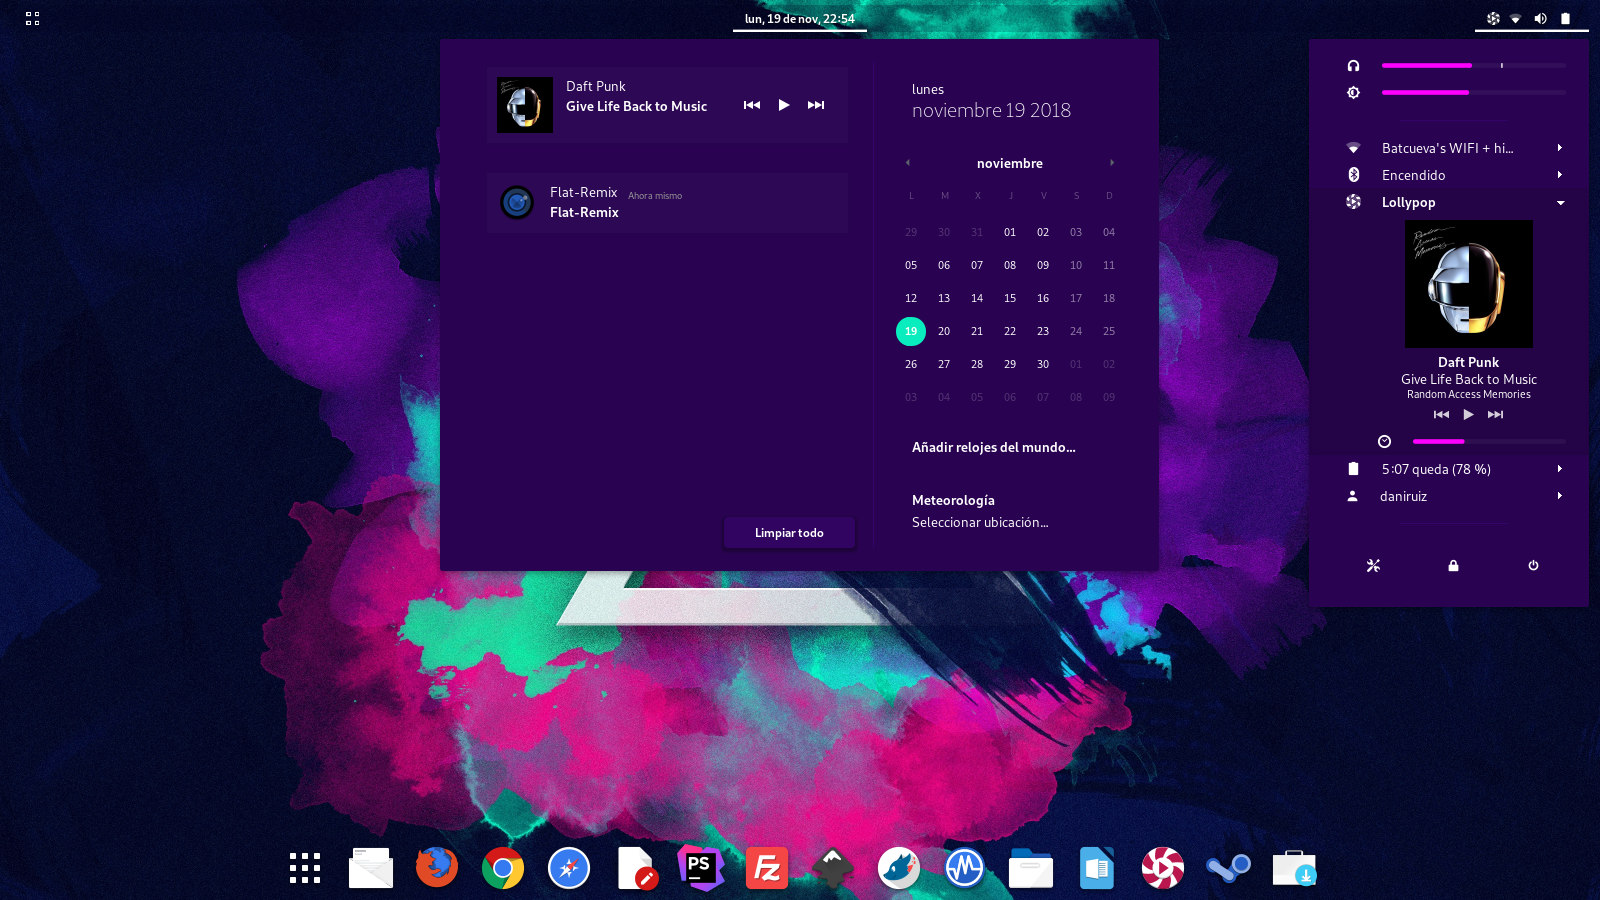Expand the daniruiz user menu
Viewport: 1600px width, 900px height.
(1559, 496)
